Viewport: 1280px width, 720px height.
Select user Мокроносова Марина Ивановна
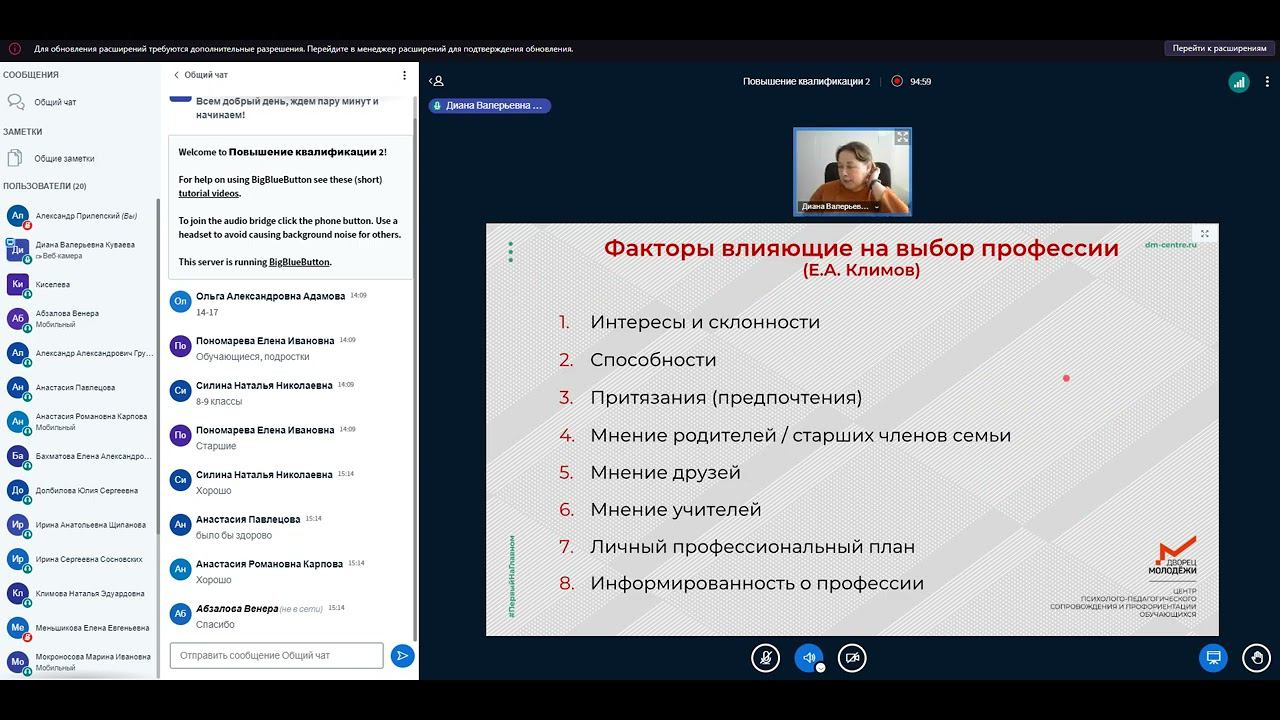pyautogui.click(x=80, y=661)
